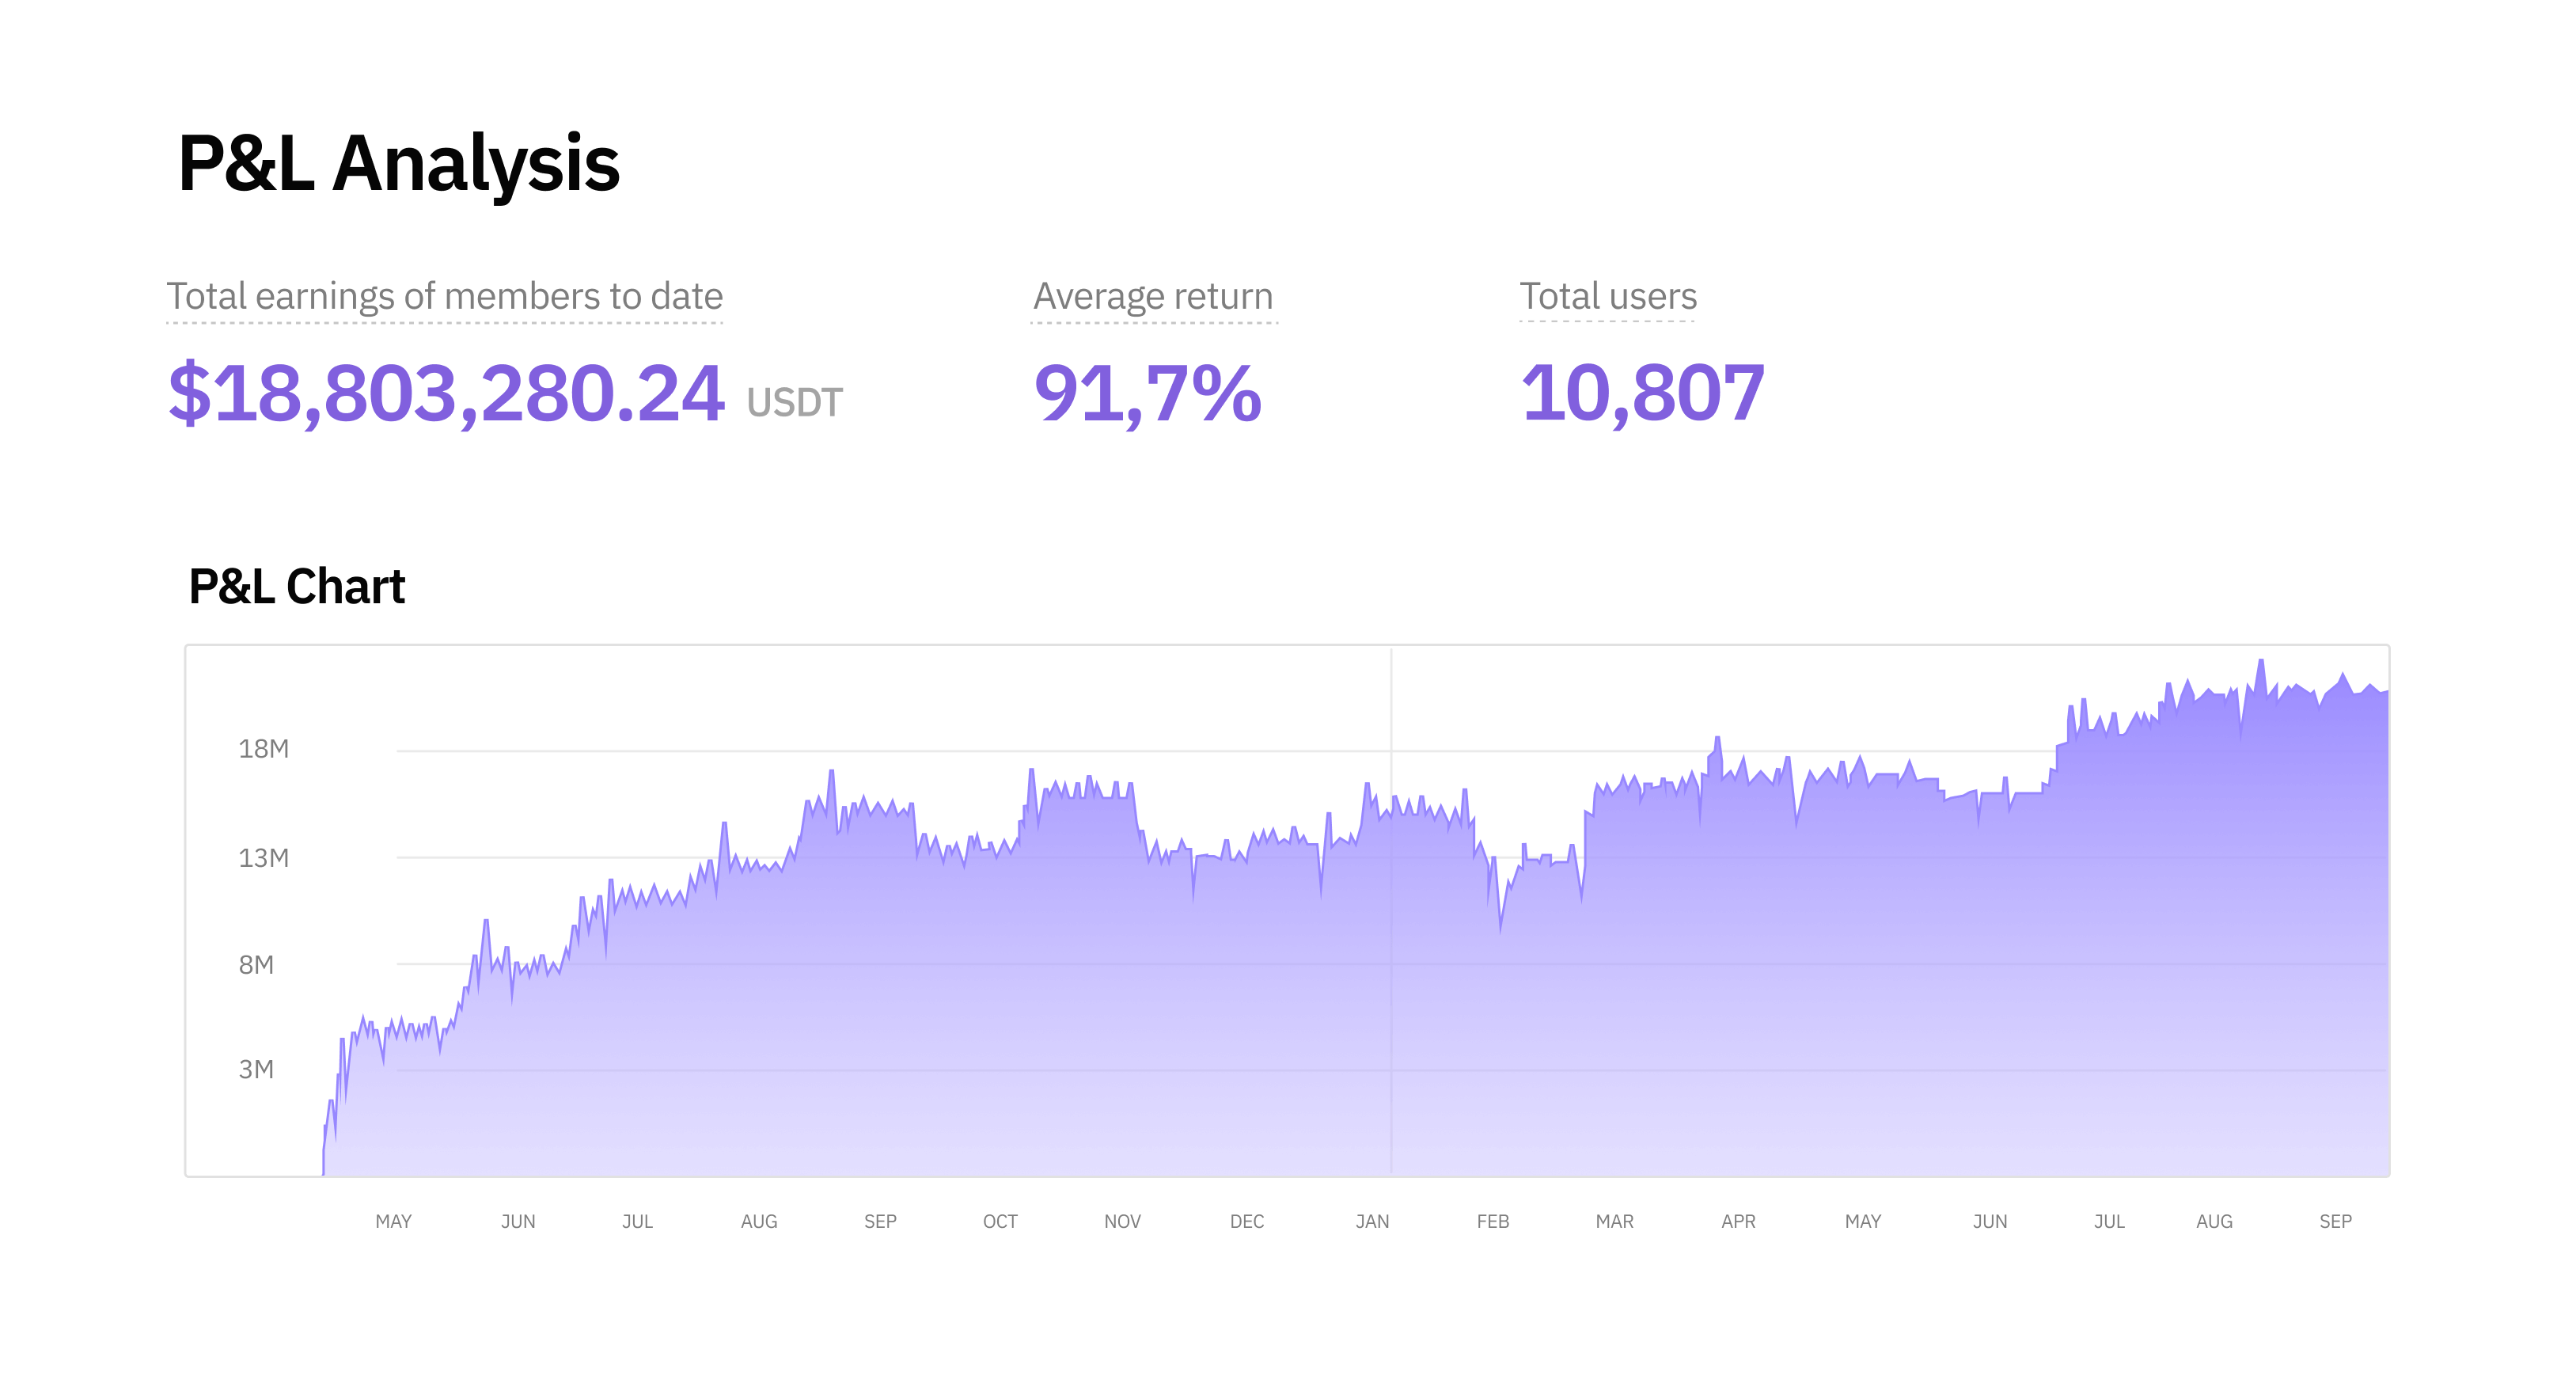The width and height of the screenshot is (2576, 1387).
Task: Click the P&L Chart heading
Action: coord(296,586)
